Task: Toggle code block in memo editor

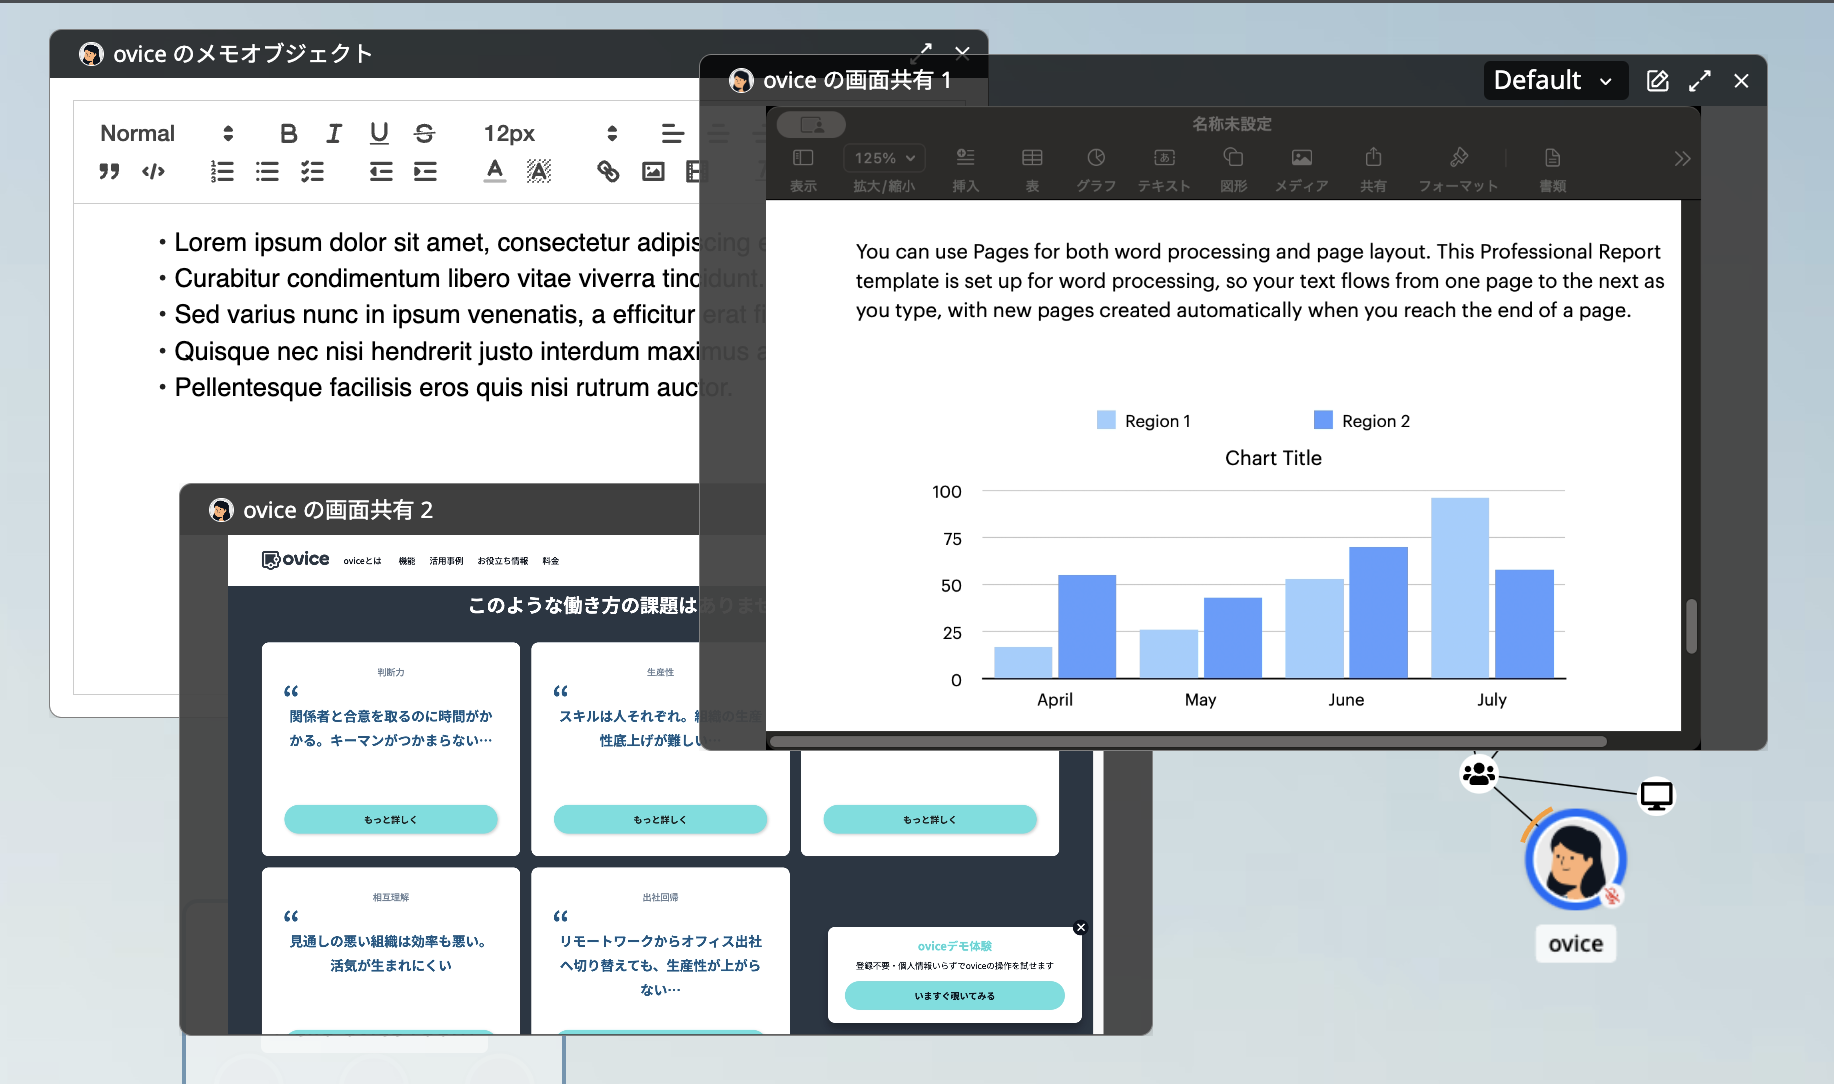Action: [x=153, y=171]
